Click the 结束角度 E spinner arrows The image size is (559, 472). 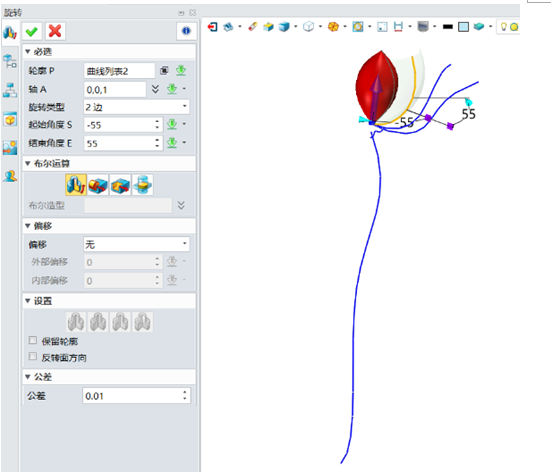tap(157, 143)
